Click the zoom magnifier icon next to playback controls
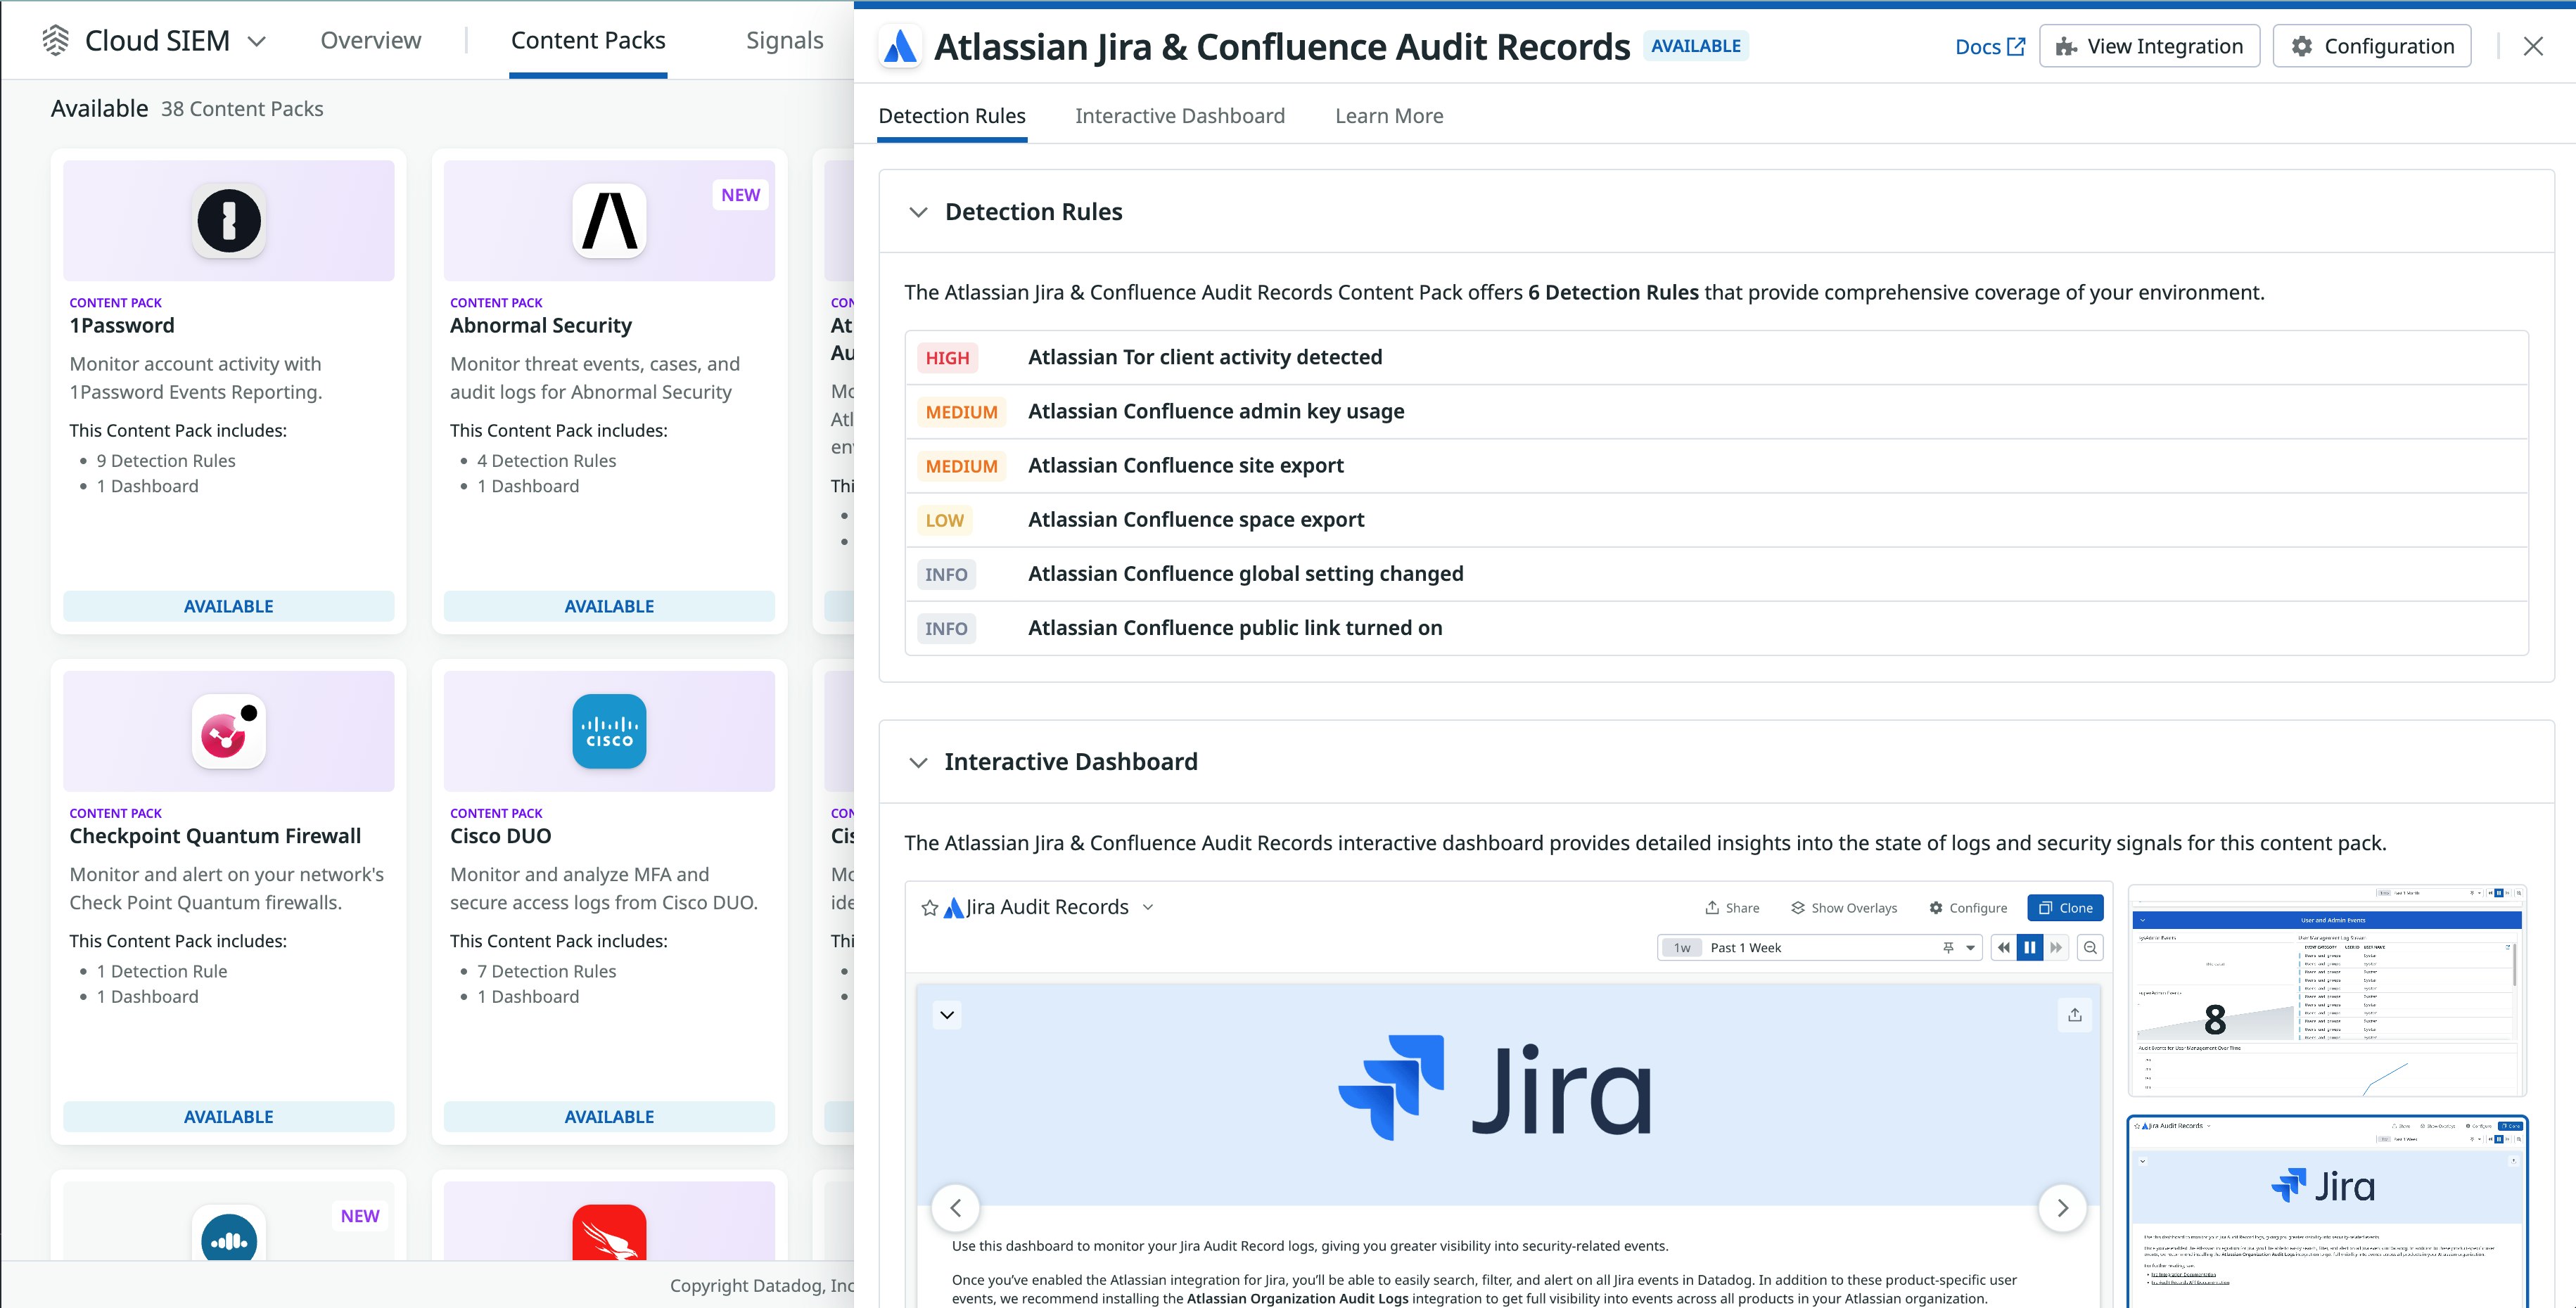The width and height of the screenshot is (2576, 1308). pyautogui.click(x=2090, y=947)
